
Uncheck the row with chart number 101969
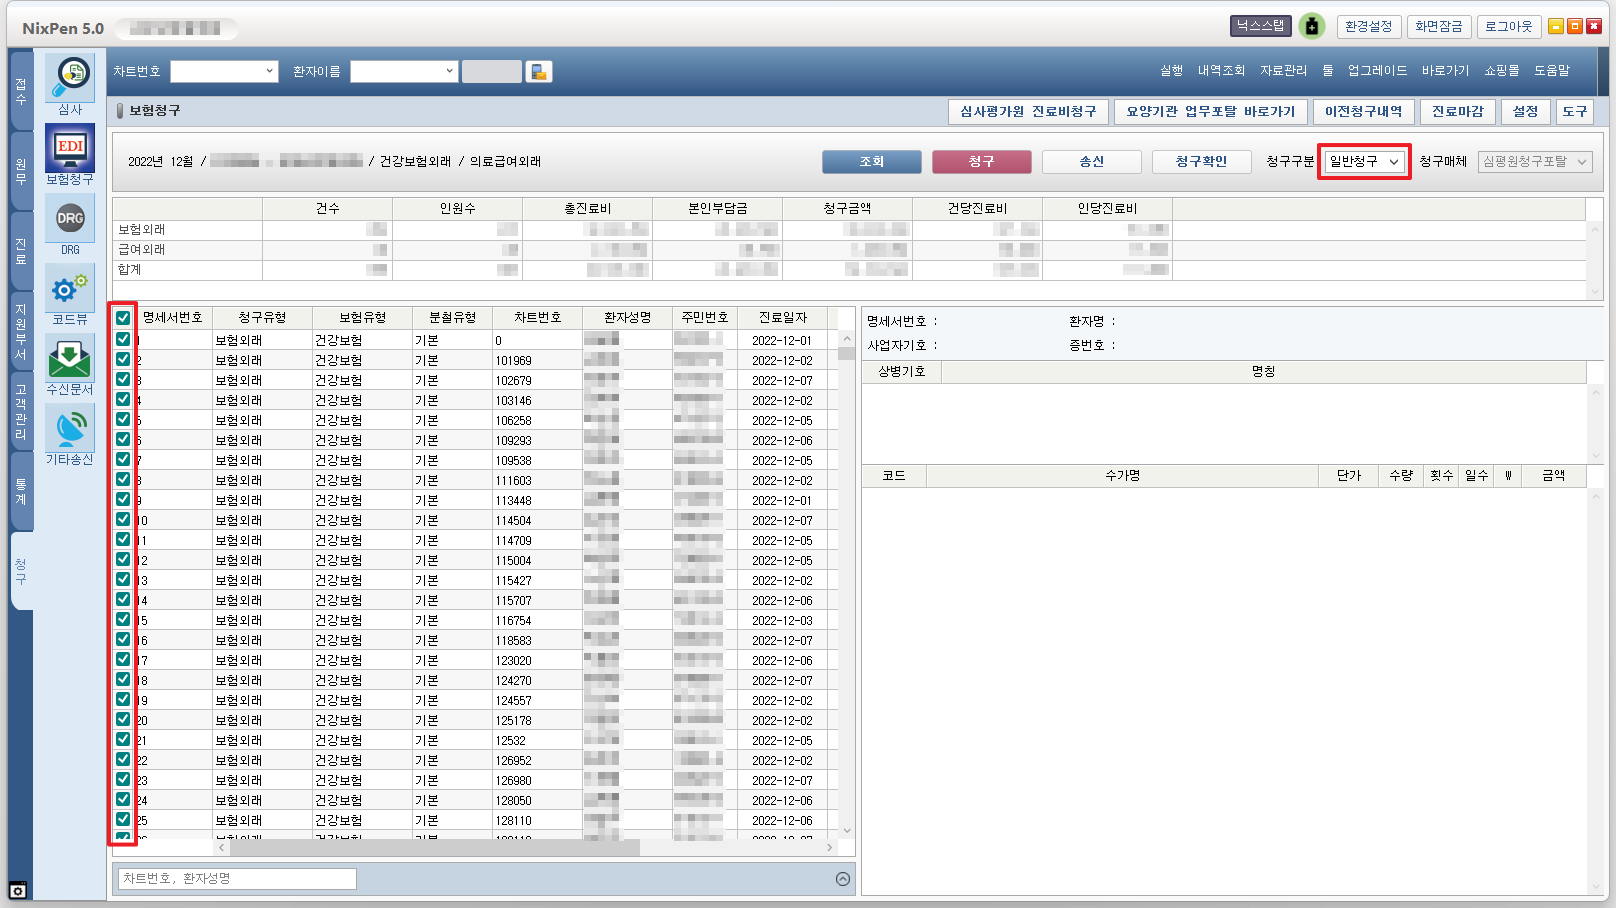point(123,360)
